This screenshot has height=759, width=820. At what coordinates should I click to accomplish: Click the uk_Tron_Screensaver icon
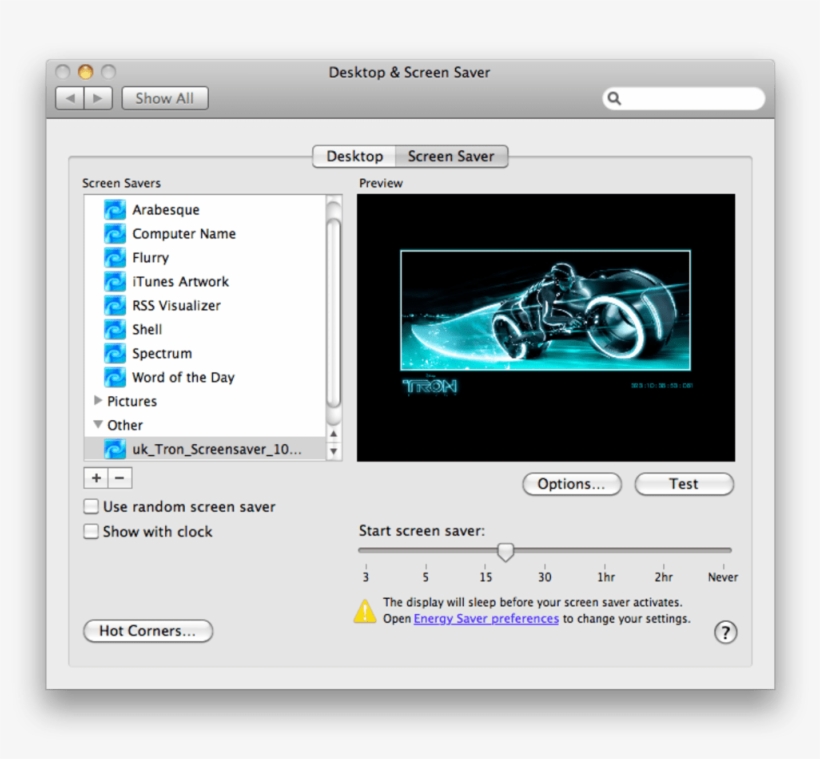tap(115, 449)
